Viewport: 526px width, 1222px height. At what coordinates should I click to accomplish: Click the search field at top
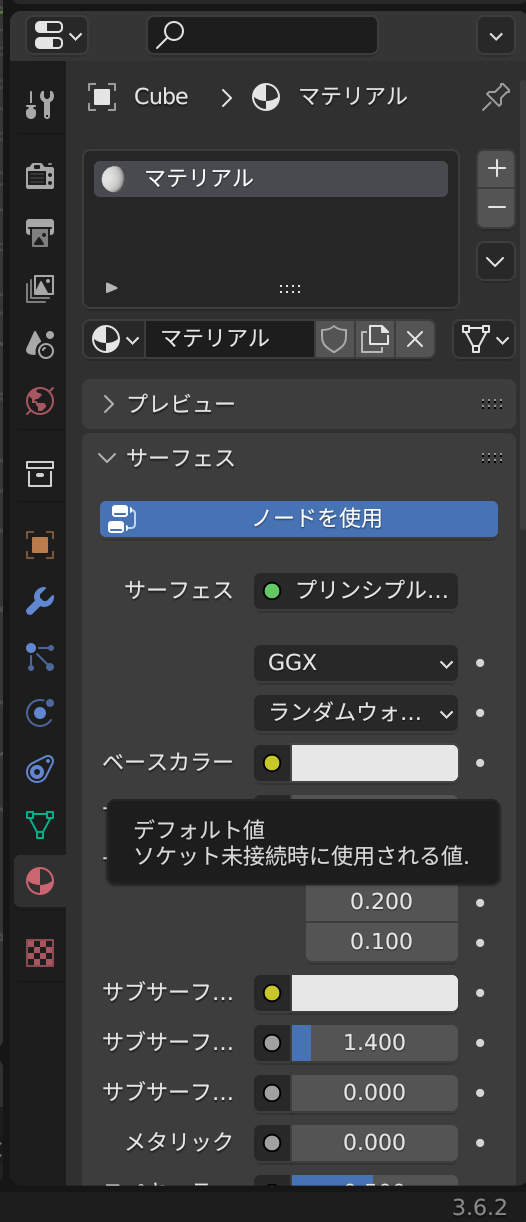pyautogui.click(x=262, y=35)
